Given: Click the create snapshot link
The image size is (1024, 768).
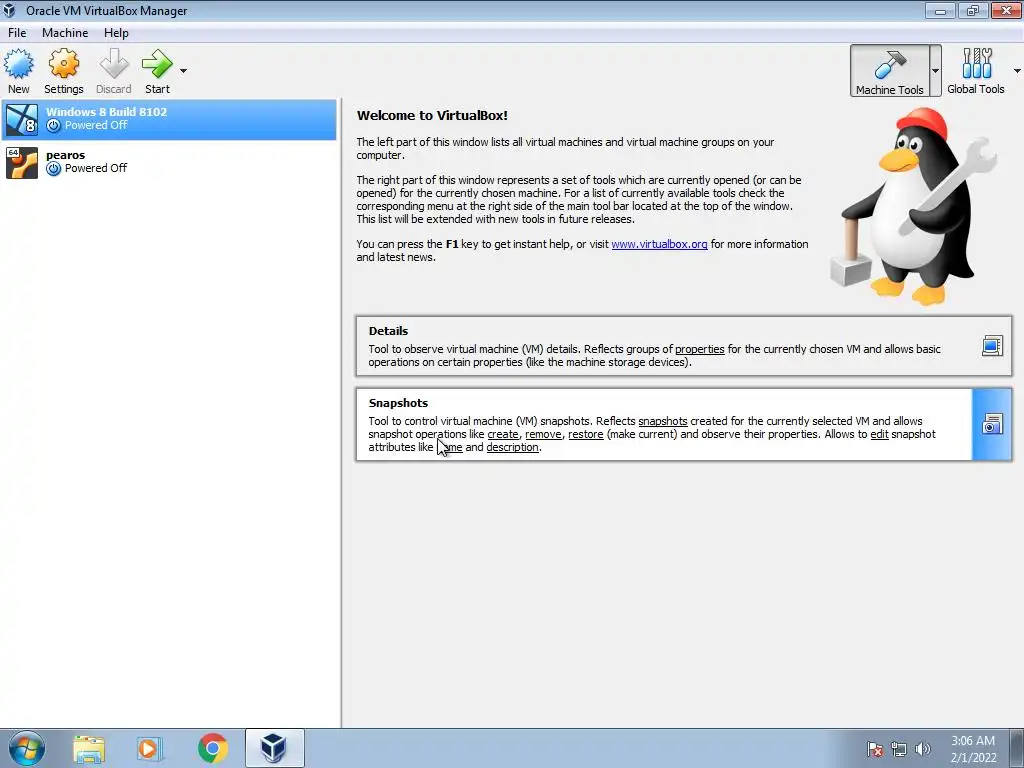Looking at the screenshot, I should 503,434.
